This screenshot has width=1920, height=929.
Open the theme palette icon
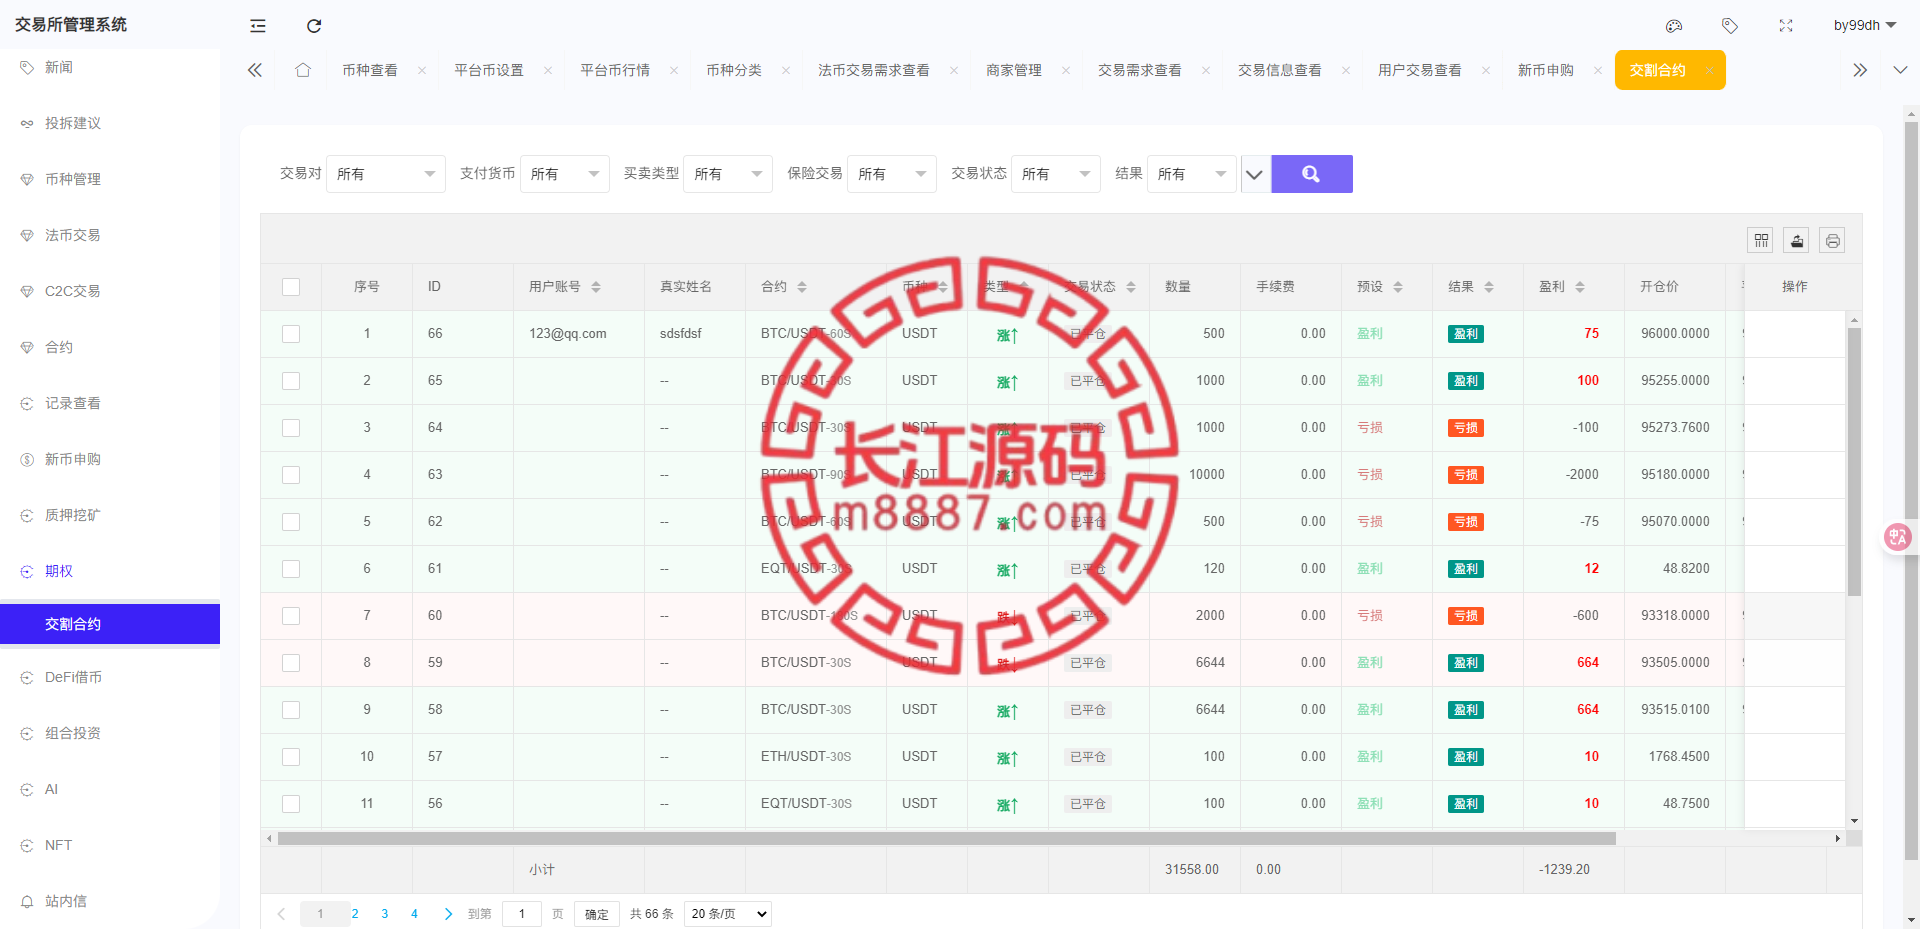[1674, 26]
